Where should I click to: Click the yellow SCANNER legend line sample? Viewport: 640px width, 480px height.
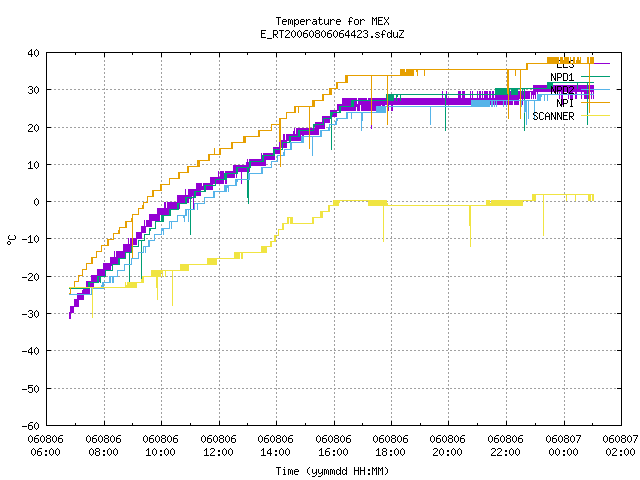(595, 116)
